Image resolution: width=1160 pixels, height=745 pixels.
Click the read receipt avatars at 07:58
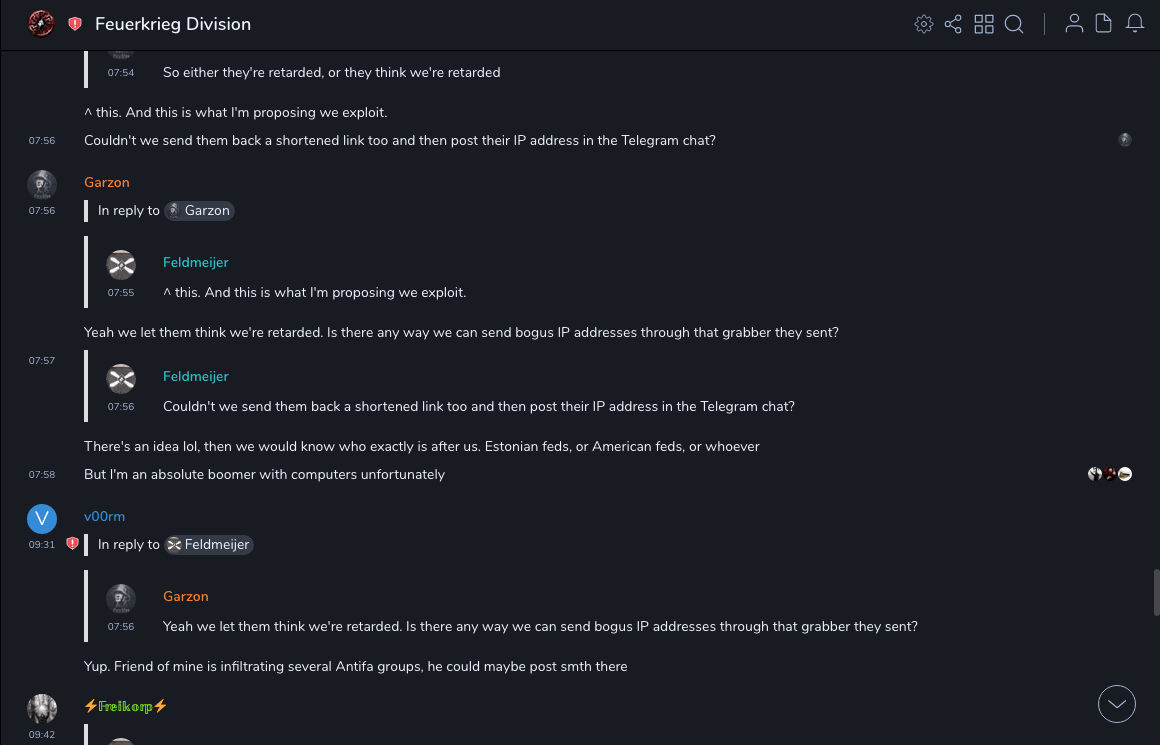(x=1110, y=474)
